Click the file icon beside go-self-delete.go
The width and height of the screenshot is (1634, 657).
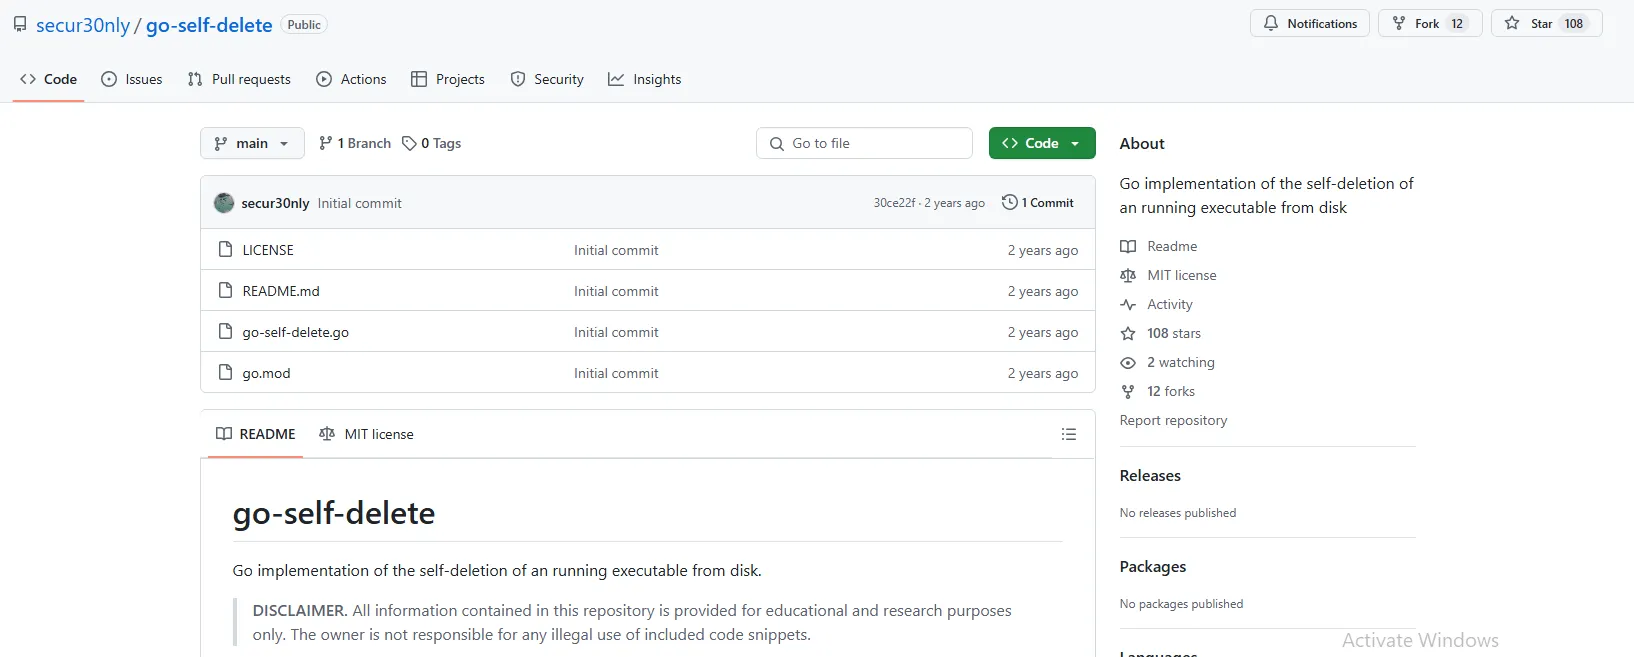tap(226, 332)
